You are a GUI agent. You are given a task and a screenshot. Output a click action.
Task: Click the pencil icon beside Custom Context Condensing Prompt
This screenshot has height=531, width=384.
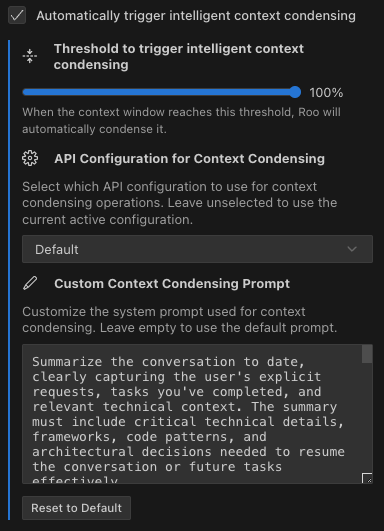30,283
